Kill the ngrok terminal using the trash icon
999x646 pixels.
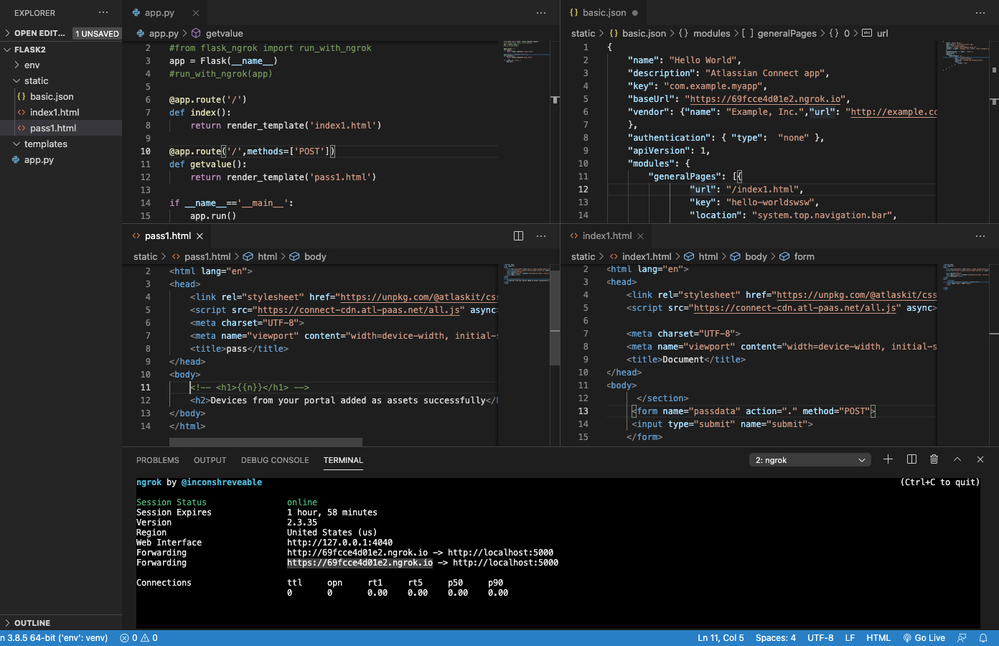pos(935,459)
